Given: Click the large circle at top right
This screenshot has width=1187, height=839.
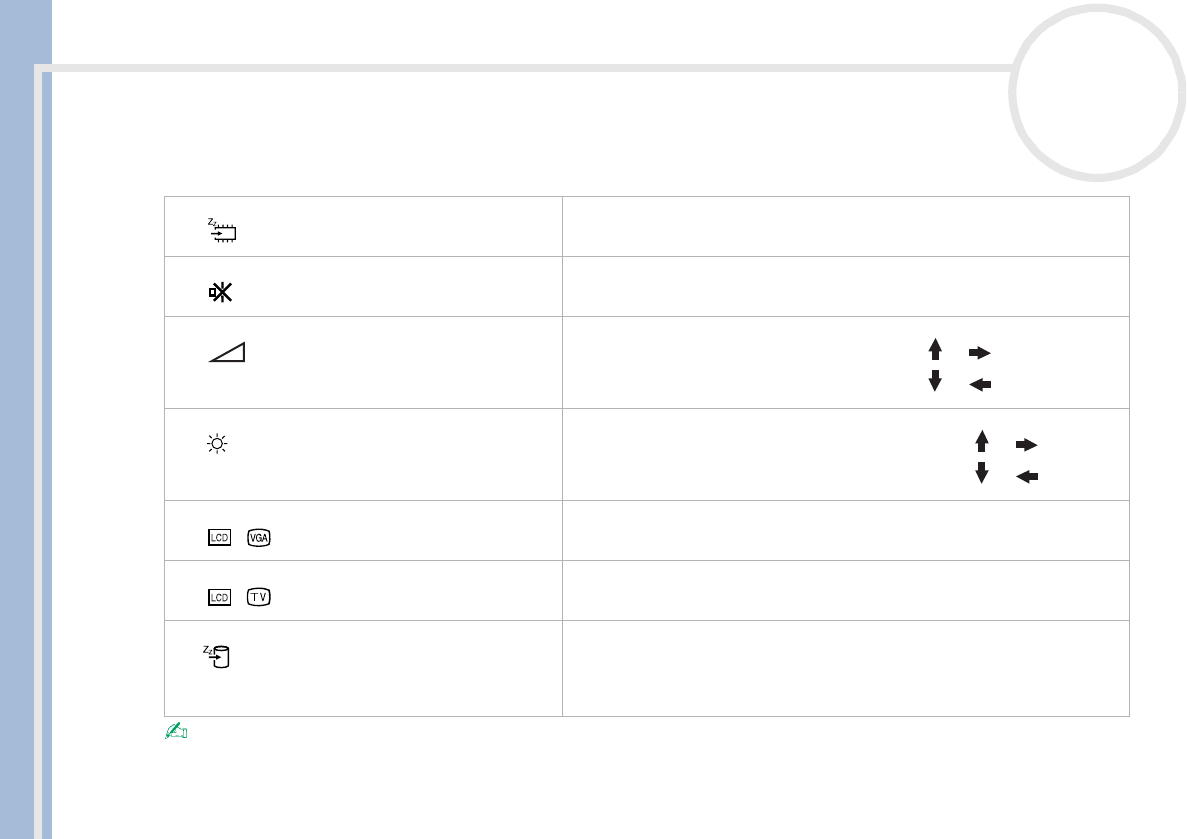Looking at the screenshot, I should click(1096, 92).
